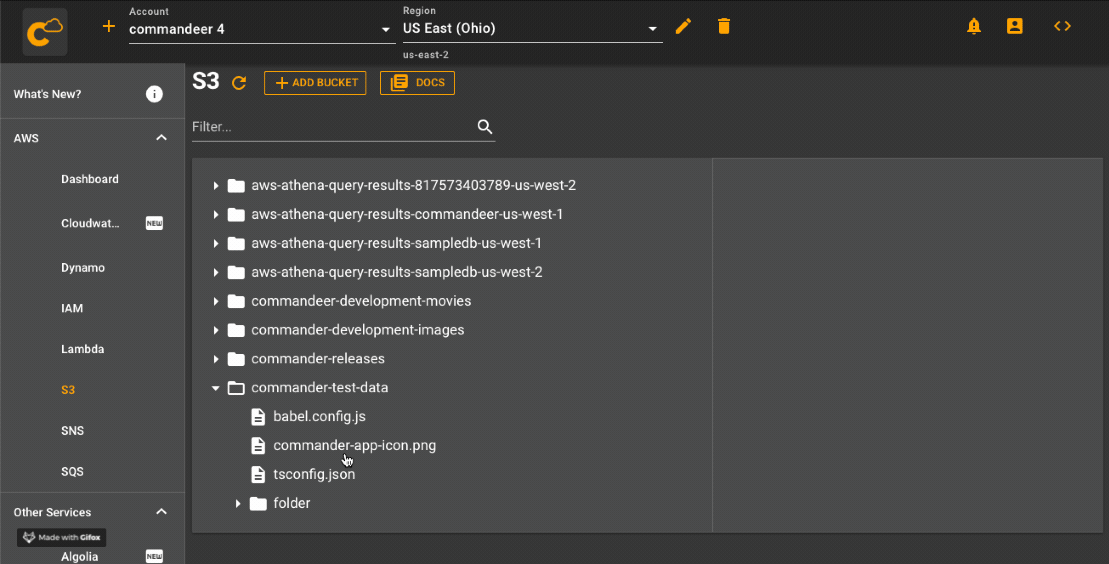This screenshot has height=564, width=1109.
Task: Click the Commandeer cloud logo
Action: pyautogui.click(x=45, y=32)
